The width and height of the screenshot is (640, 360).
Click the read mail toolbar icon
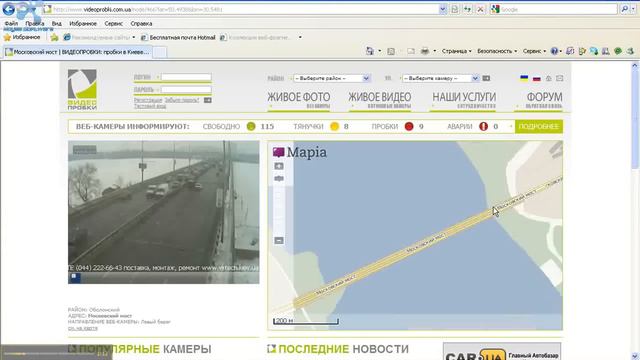(411, 51)
